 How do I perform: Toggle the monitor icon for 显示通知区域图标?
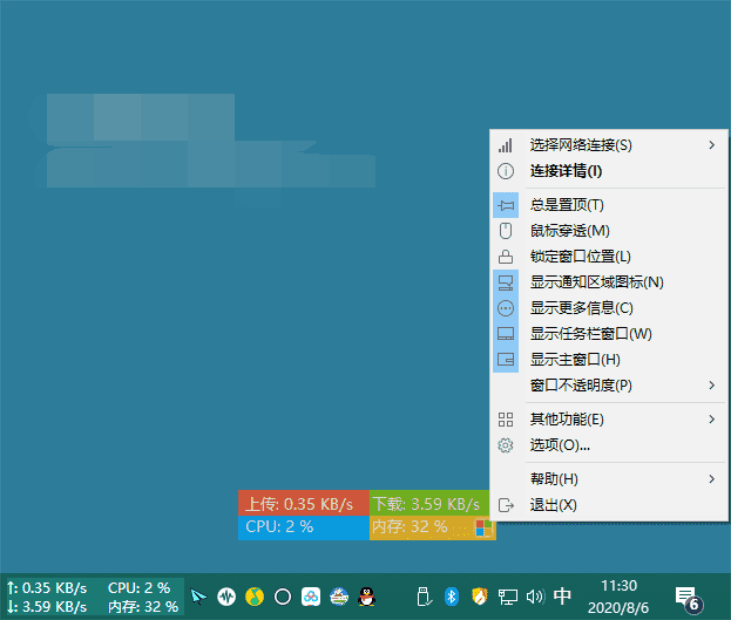coord(505,282)
